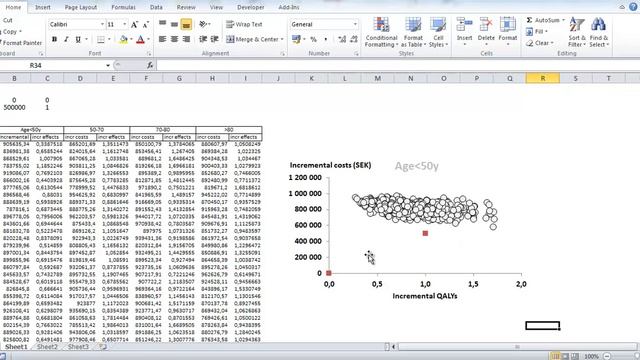Click Decrease Font Size icon
Screen dimensions: 640x360
[x=146, y=25]
